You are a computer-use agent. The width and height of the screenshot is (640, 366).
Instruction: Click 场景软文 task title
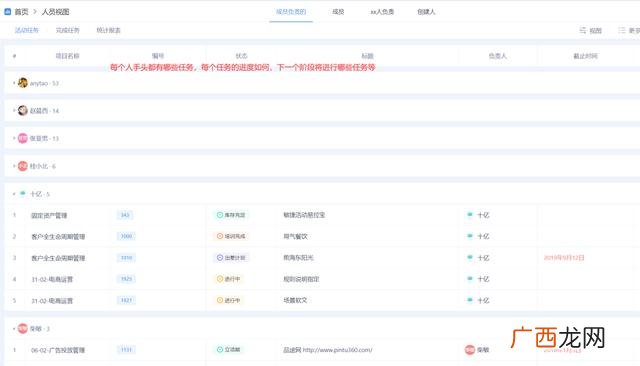tap(295, 300)
